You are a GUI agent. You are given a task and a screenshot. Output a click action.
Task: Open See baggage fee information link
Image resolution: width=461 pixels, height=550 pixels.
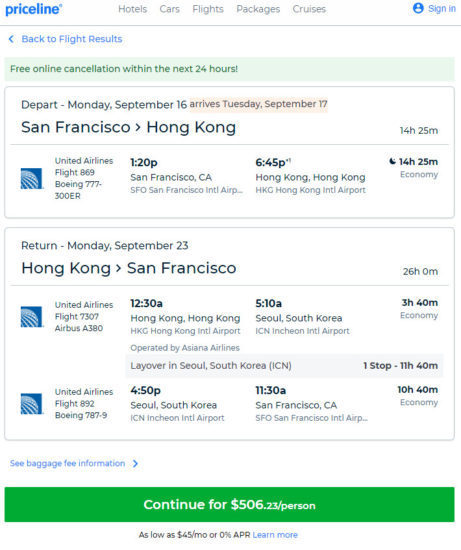coord(67,463)
